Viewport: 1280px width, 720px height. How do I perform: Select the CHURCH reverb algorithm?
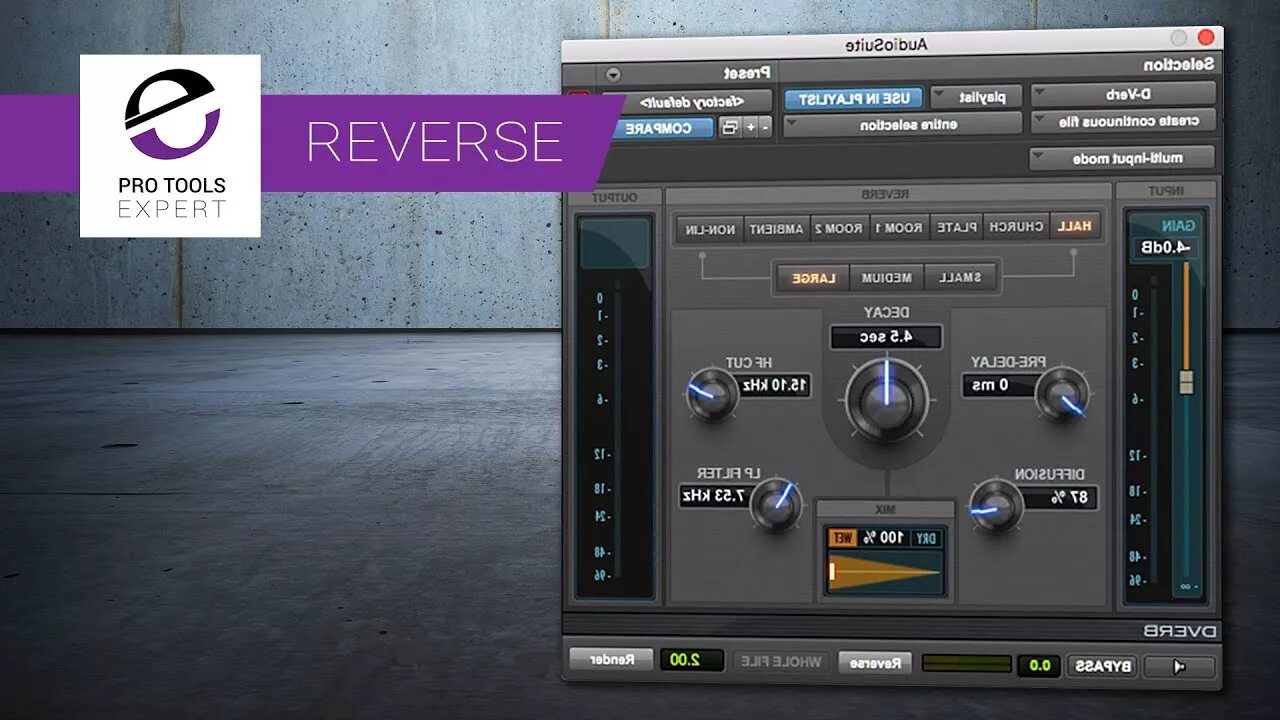1016,227
